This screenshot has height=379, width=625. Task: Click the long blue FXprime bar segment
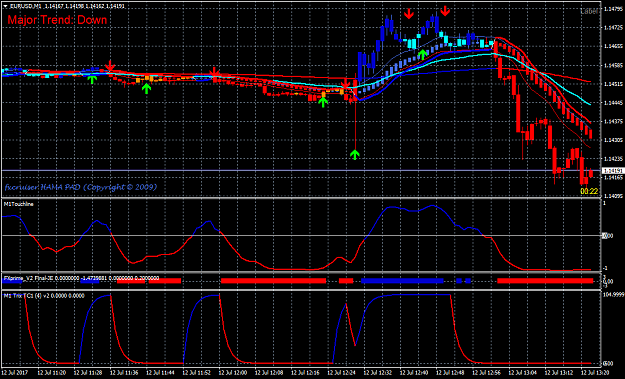pyautogui.click(x=402, y=281)
